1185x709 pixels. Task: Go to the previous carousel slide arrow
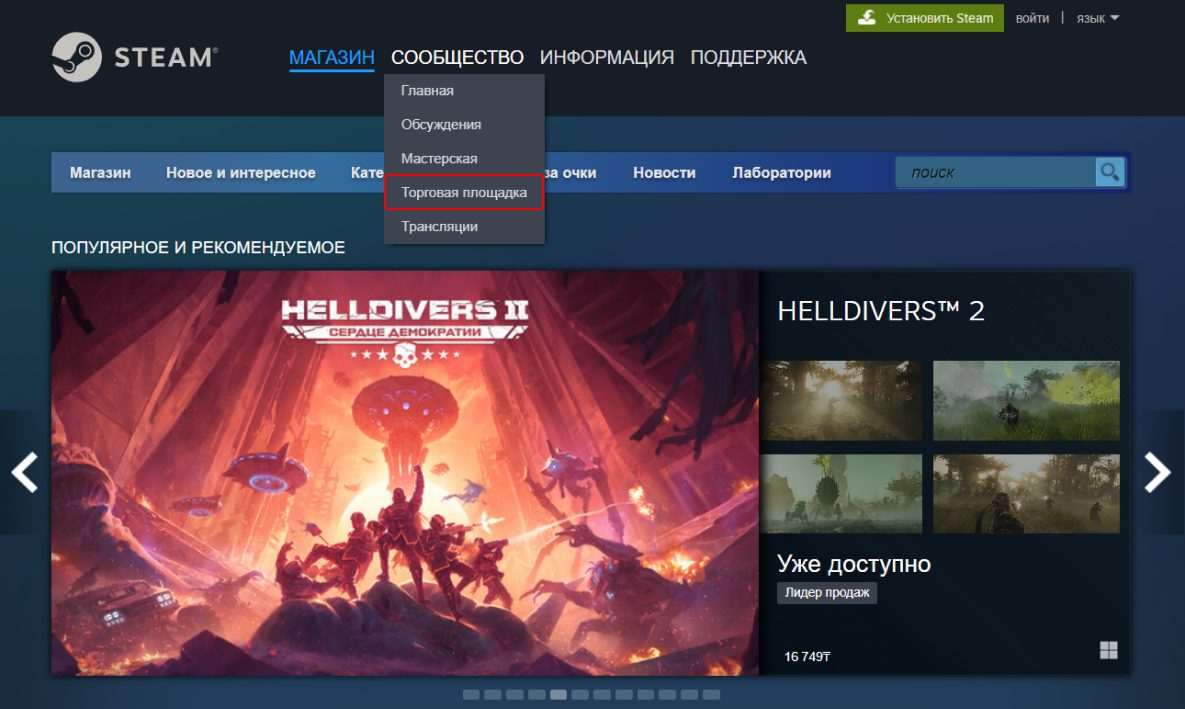(24, 472)
